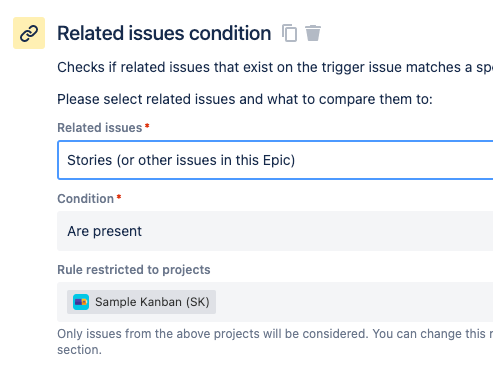
Task: Select the Sample Kanban (SK) project chip
Action: (x=141, y=302)
